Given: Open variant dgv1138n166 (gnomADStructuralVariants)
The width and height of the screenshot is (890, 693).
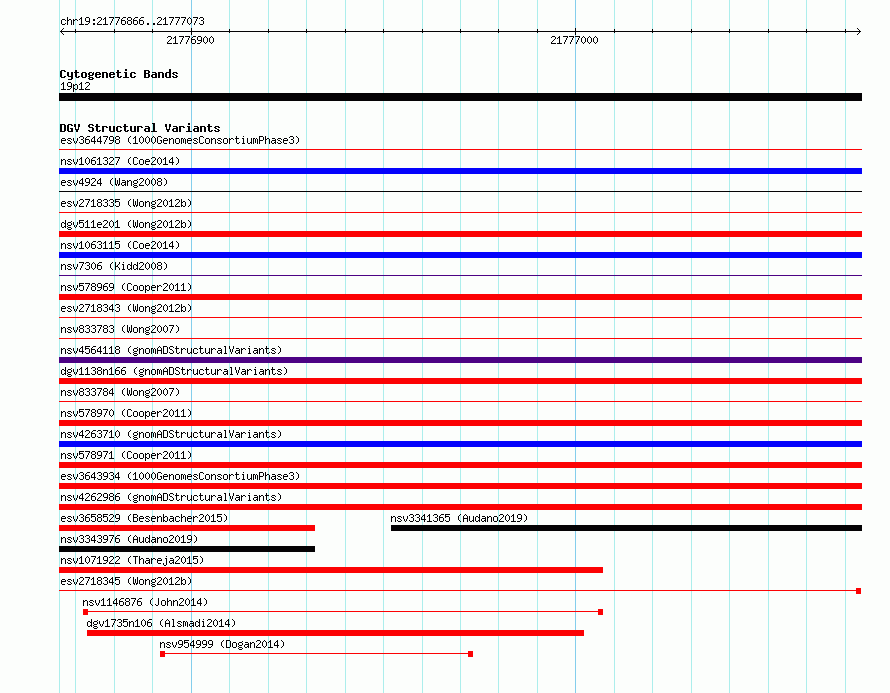Looking at the screenshot, I should click(x=174, y=371).
